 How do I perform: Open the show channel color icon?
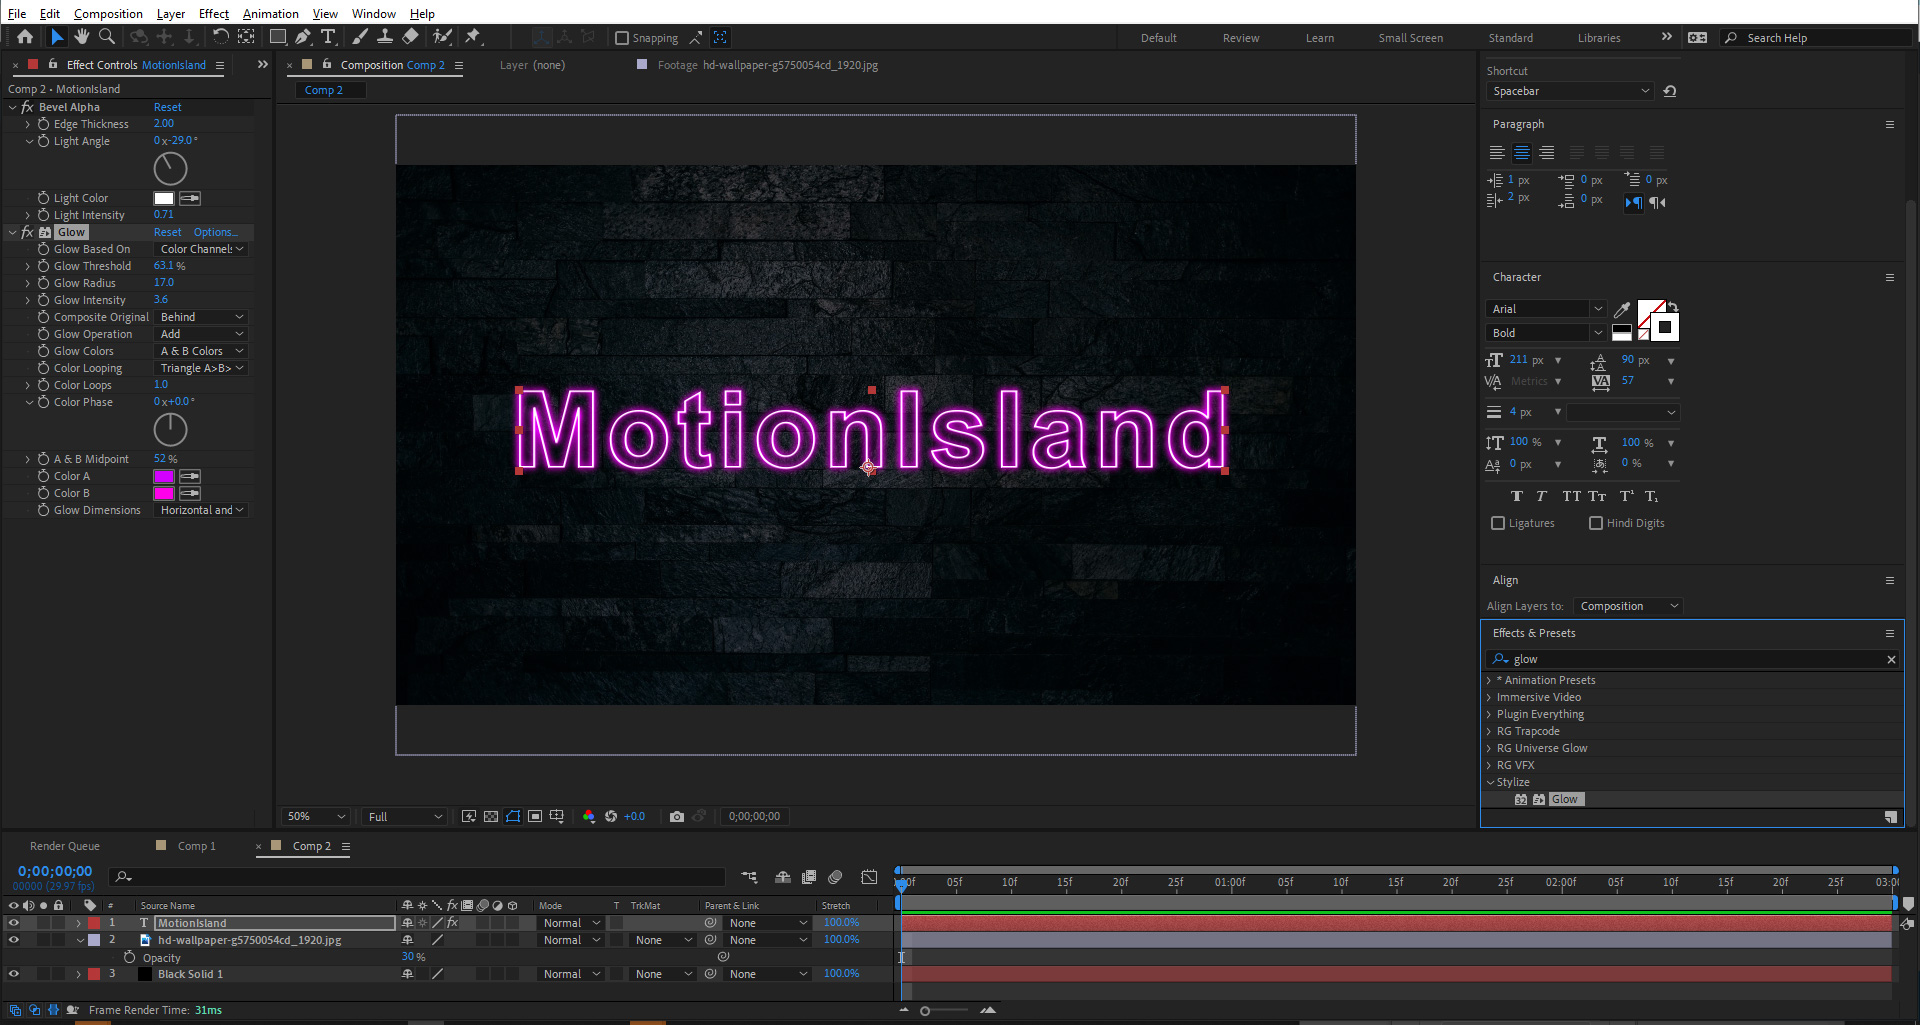(x=588, y=817)
